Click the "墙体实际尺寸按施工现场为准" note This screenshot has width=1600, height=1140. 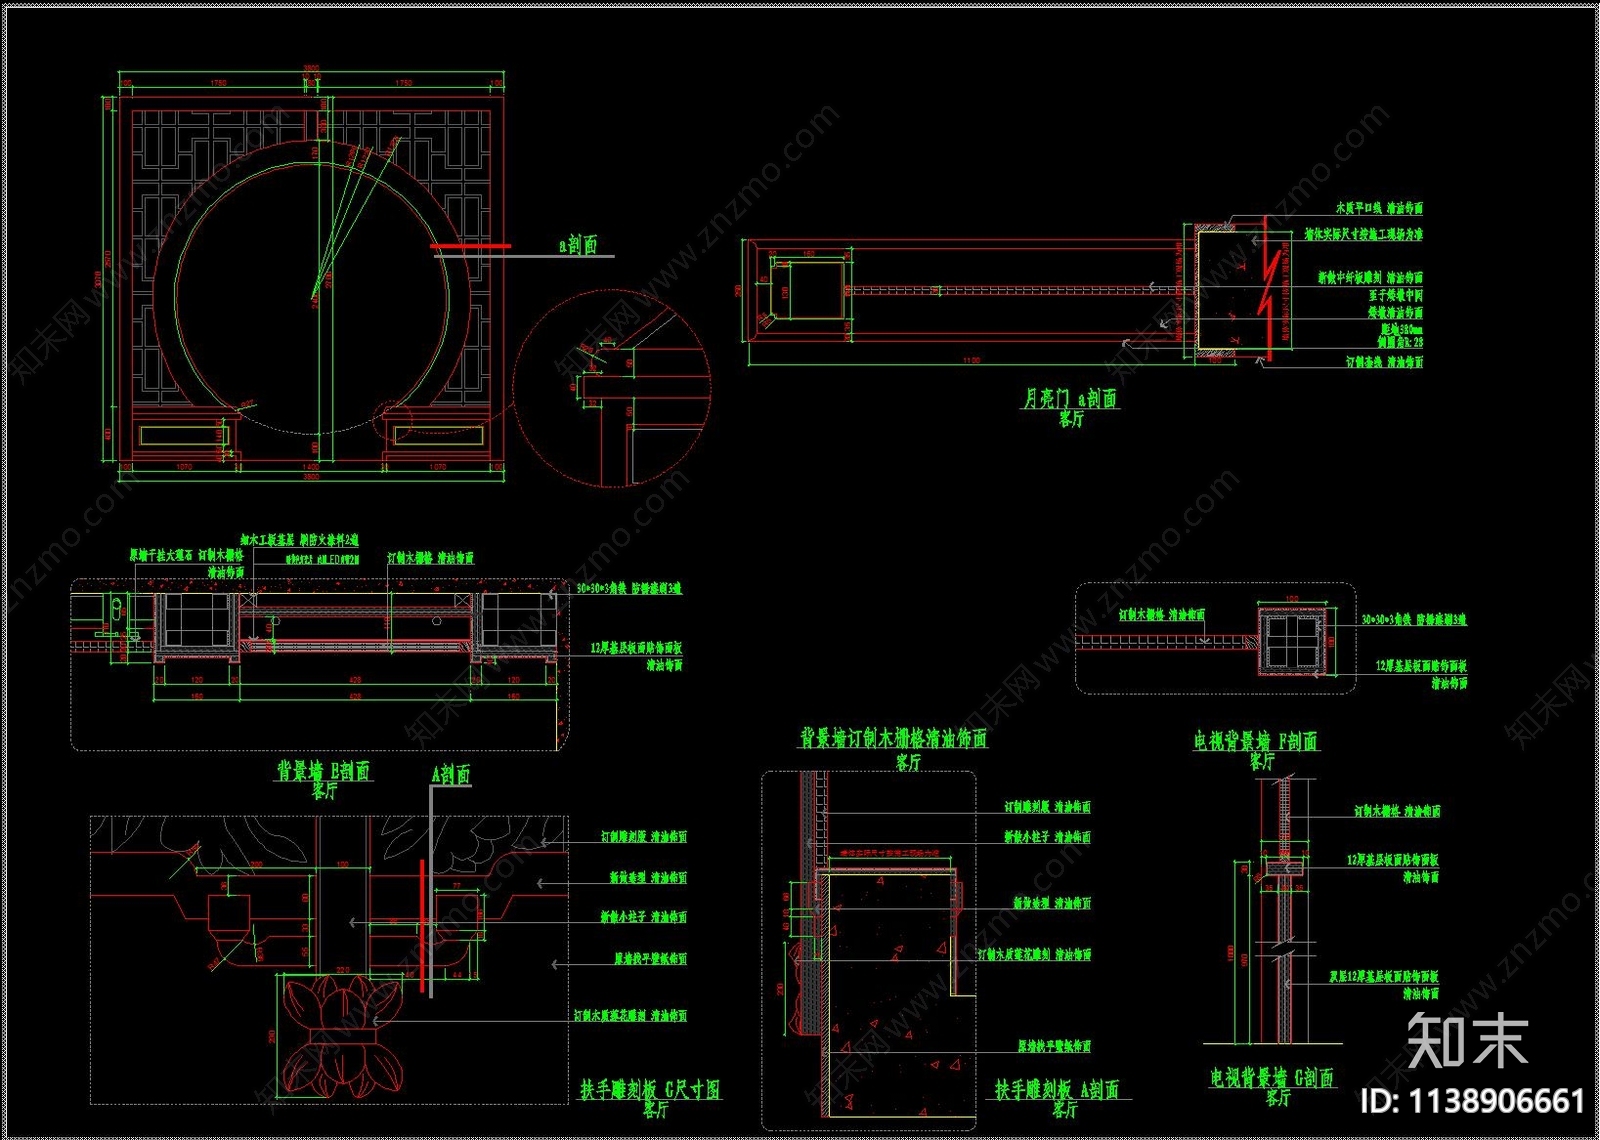tap(1363, 234)
